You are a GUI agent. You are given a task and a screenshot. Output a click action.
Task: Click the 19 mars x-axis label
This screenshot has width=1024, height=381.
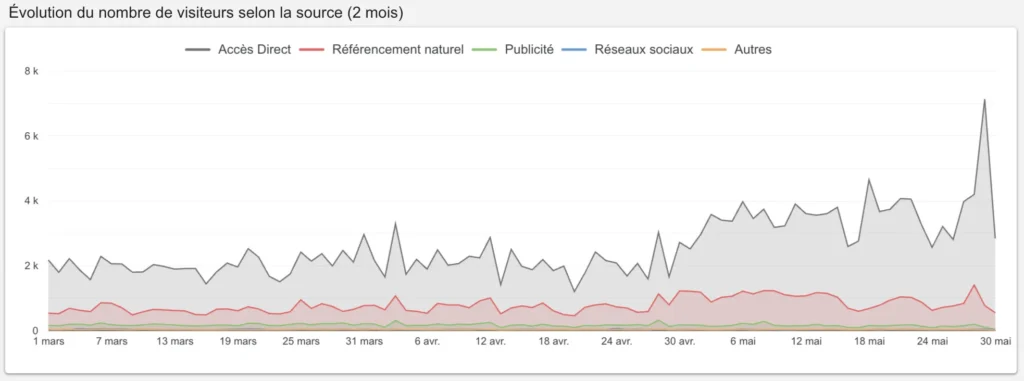tap(238, 341)
